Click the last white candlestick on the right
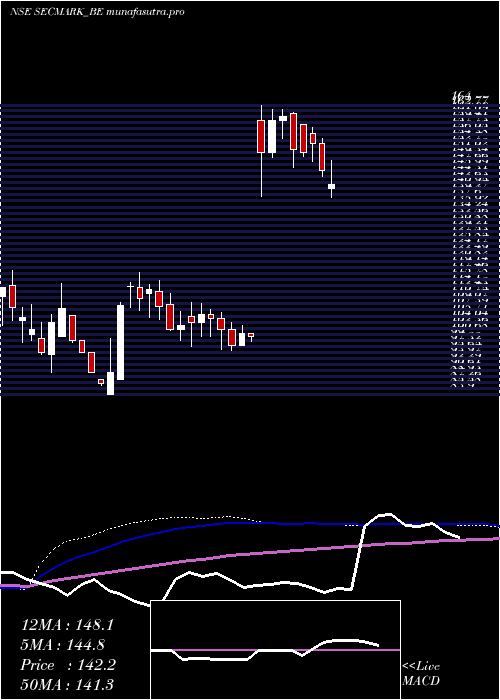This screenshot has height=700, width=500. pyautogui.click(x=331, y=186)
